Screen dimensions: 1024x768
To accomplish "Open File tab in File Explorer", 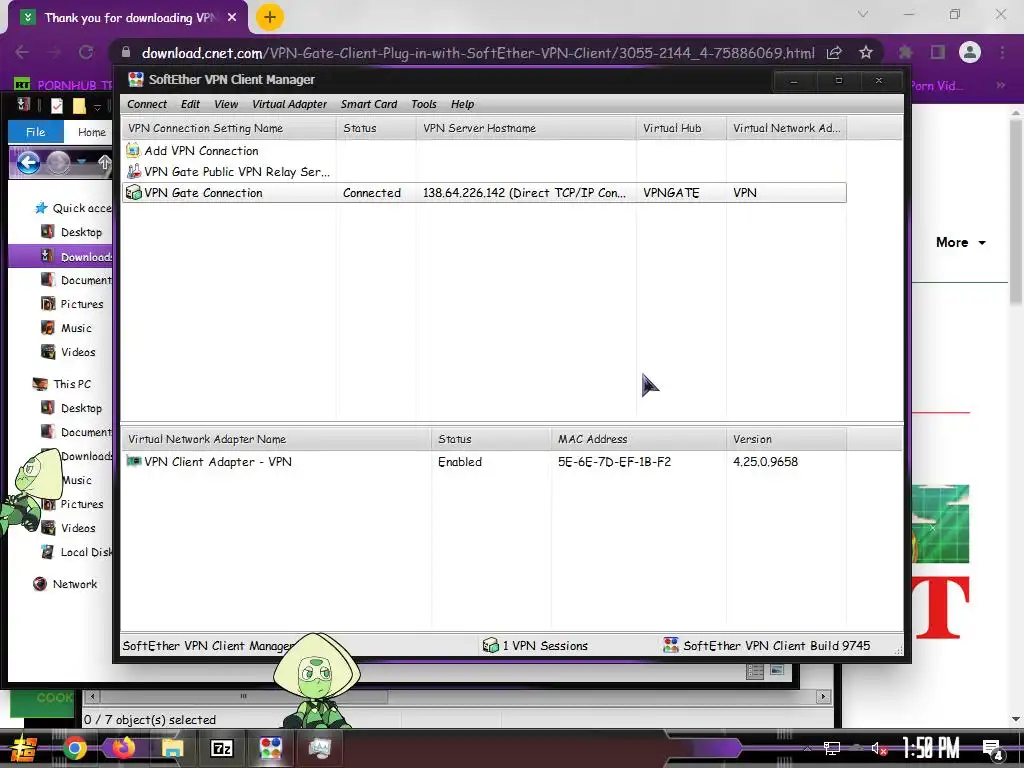I will 36,132.
